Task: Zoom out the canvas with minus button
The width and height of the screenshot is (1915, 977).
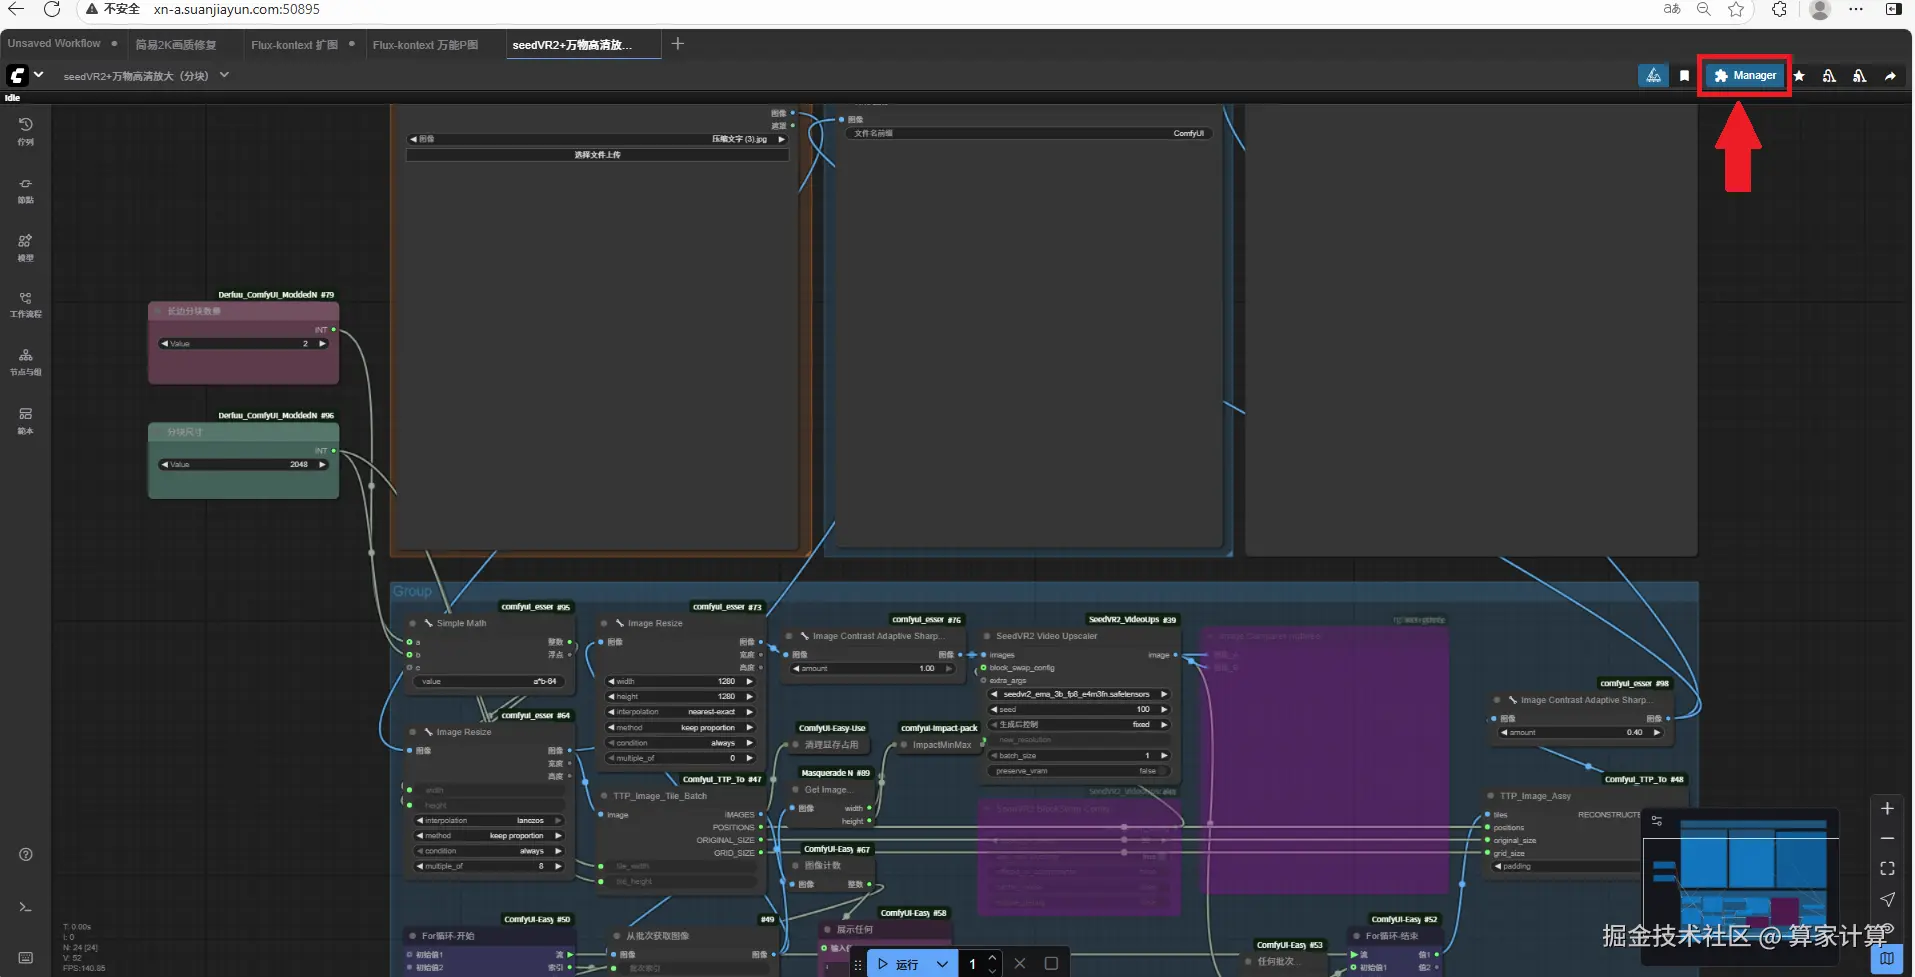Action: tap(1887, 838)
